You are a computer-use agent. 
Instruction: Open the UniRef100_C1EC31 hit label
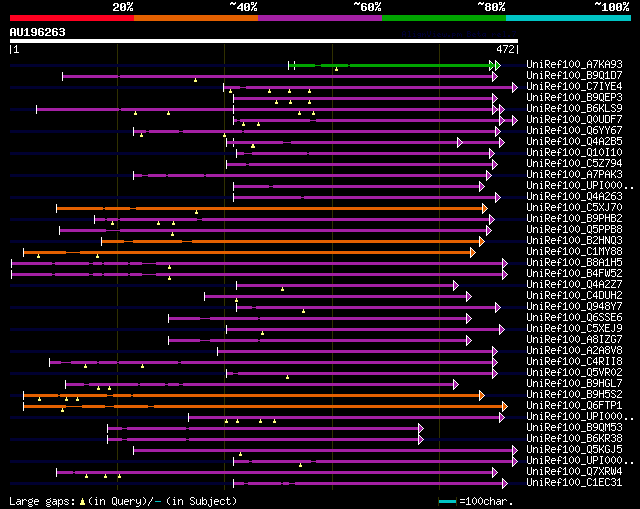pos(574,482)
